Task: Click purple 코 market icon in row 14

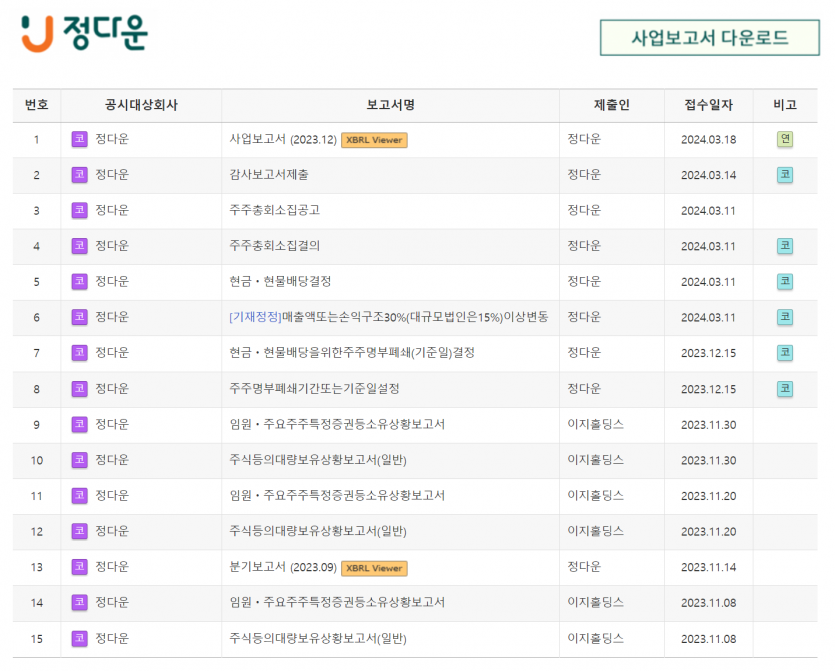Action: pyautogui.click(x=79, y=603)
